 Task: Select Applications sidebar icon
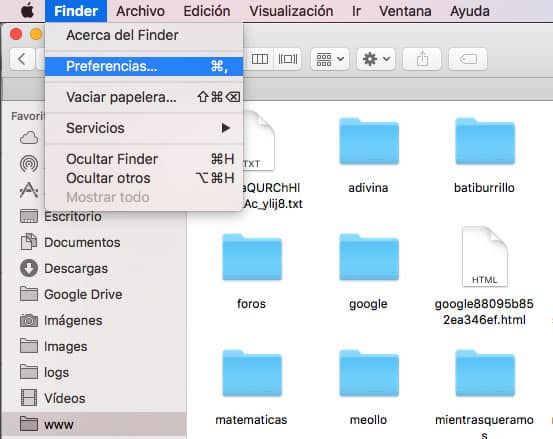point(29,190)
